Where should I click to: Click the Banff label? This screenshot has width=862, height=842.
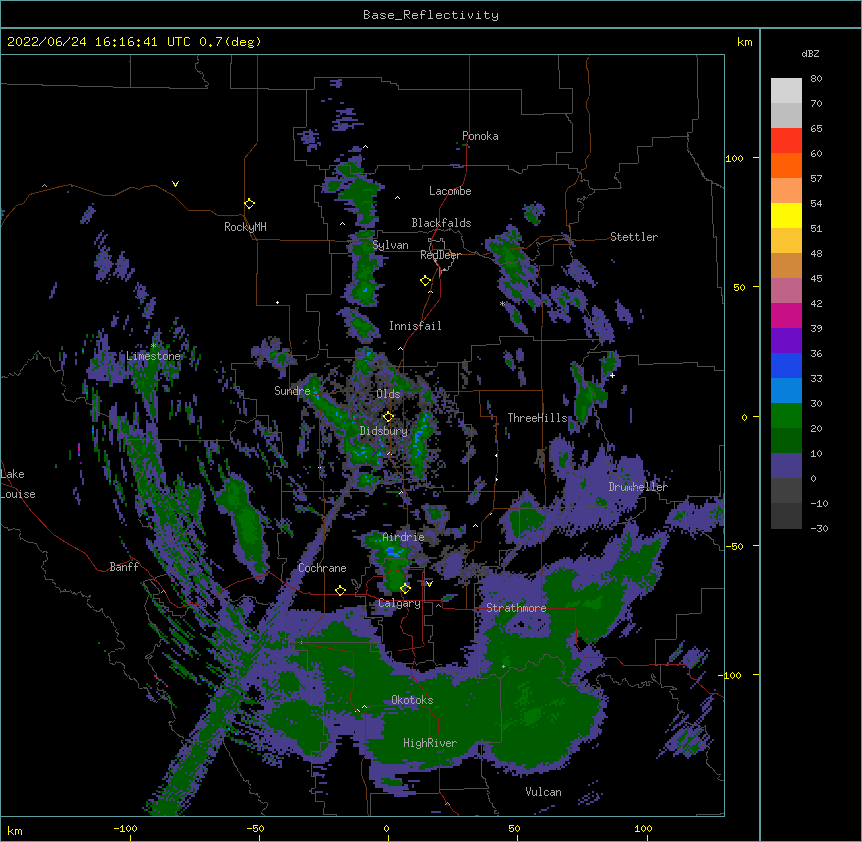coord(124,567)
